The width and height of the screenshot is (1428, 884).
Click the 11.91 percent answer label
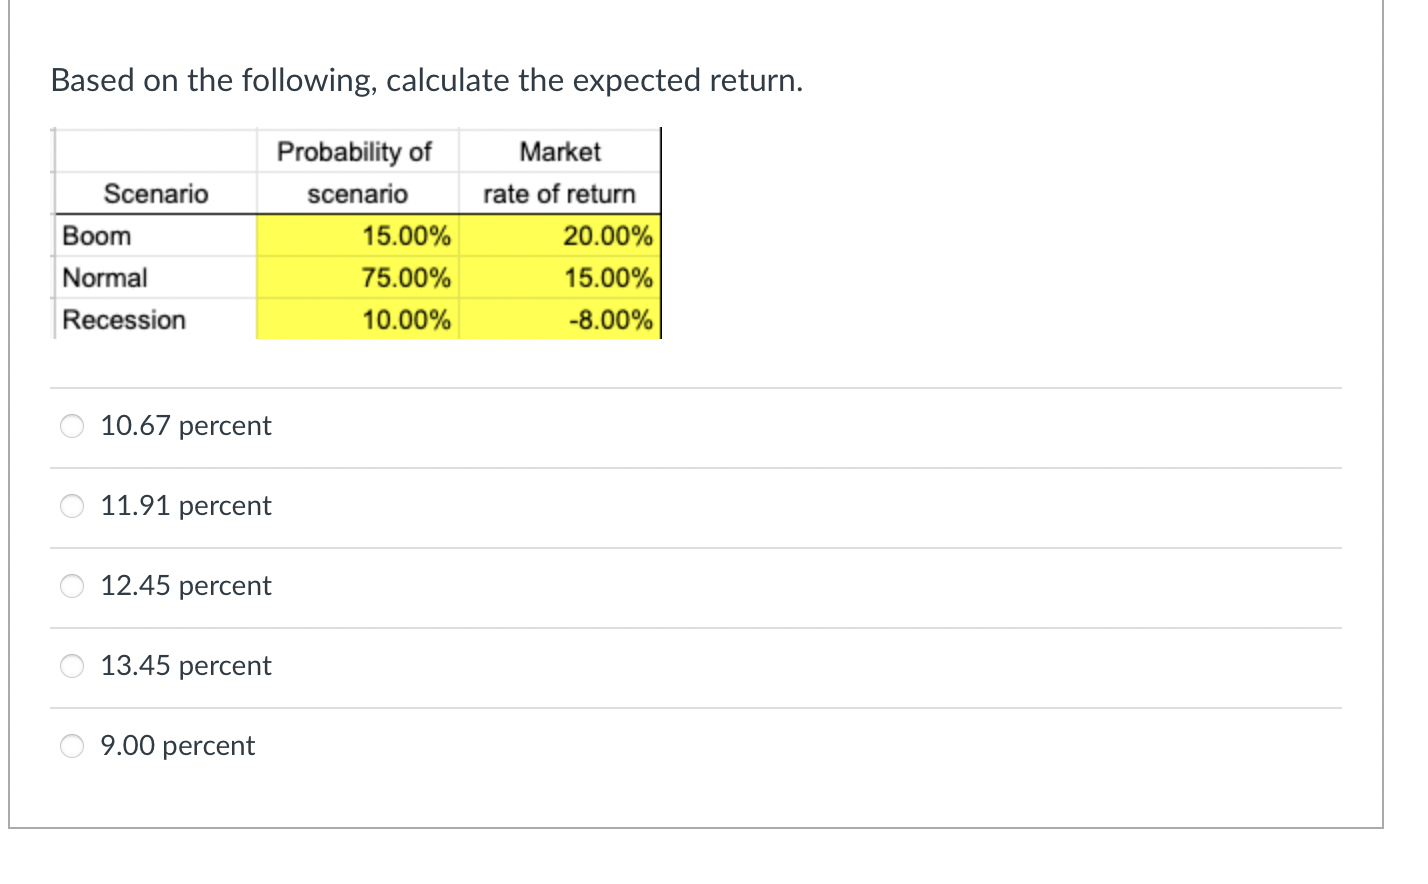click(185, 505)
